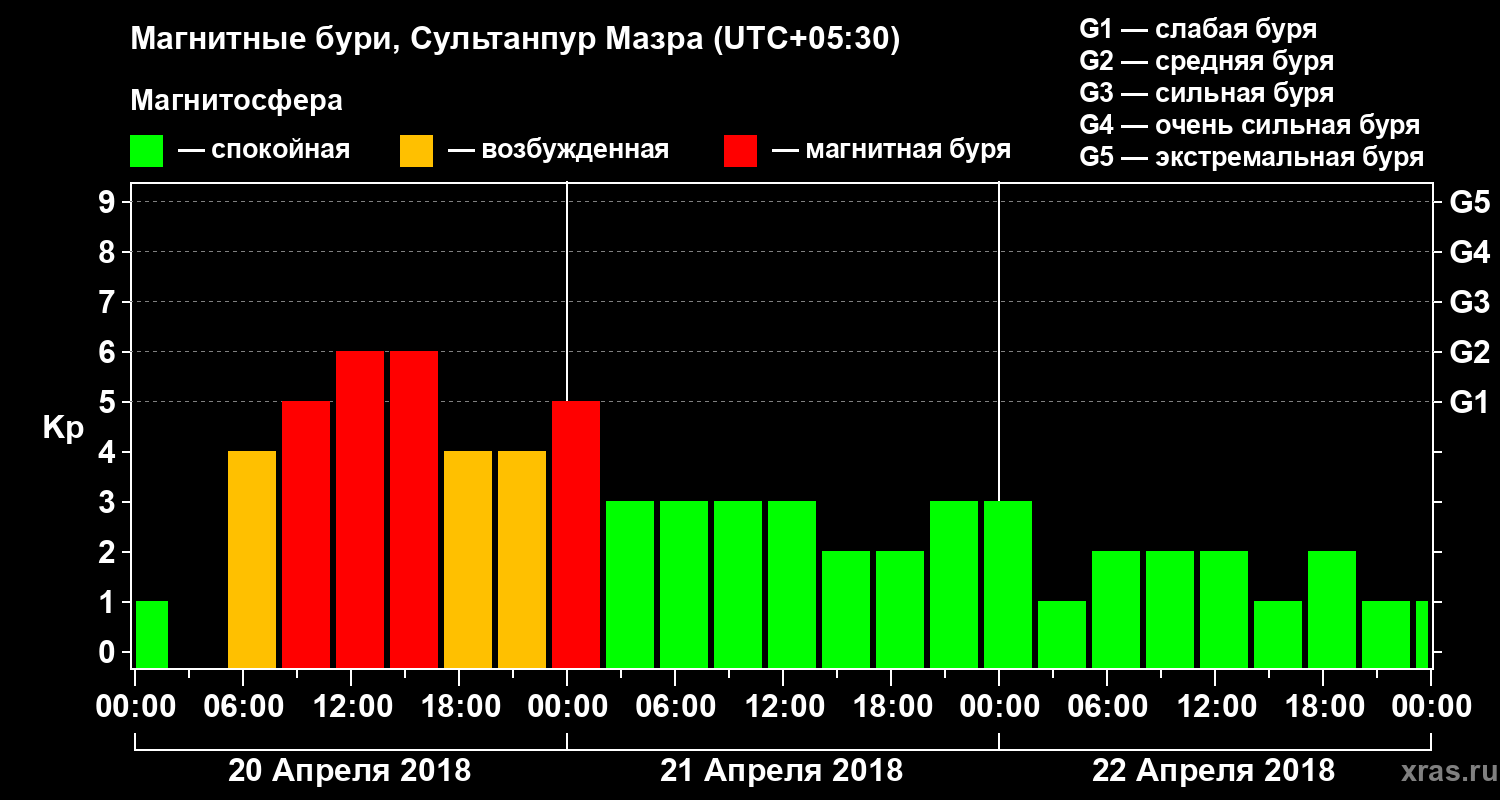
Task: Click the '20 Апреля 2018' date label
Action: [349, 770]
